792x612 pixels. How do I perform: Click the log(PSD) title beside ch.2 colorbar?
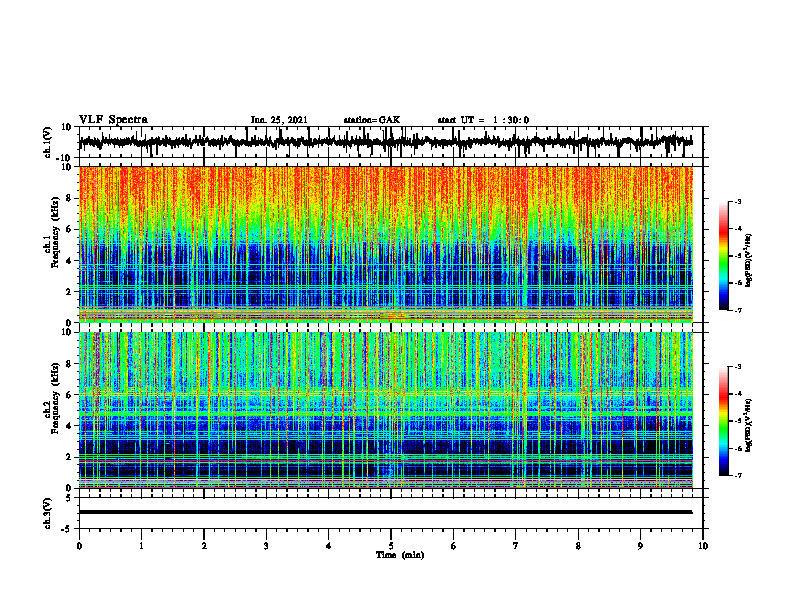[x=749, y=426]
